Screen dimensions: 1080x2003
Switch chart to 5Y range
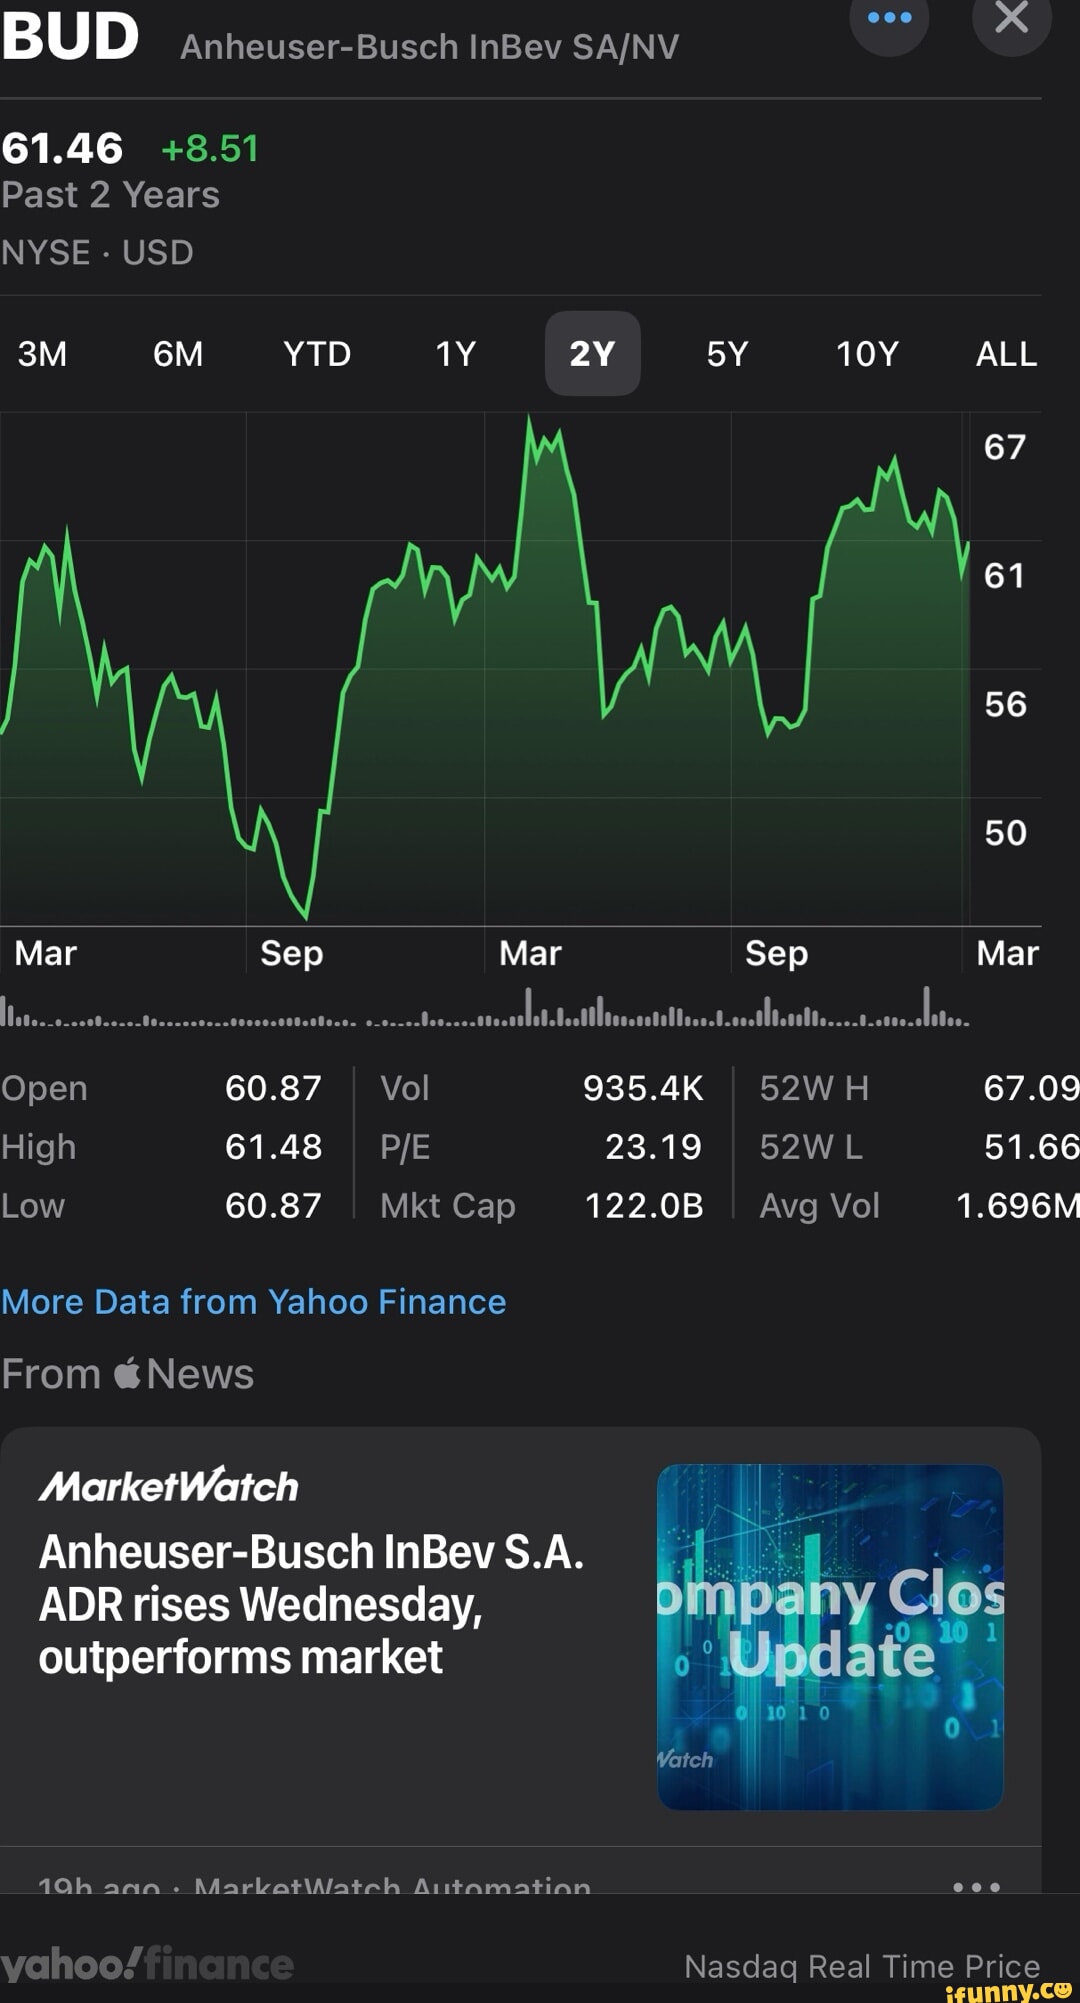click(727, 354)
